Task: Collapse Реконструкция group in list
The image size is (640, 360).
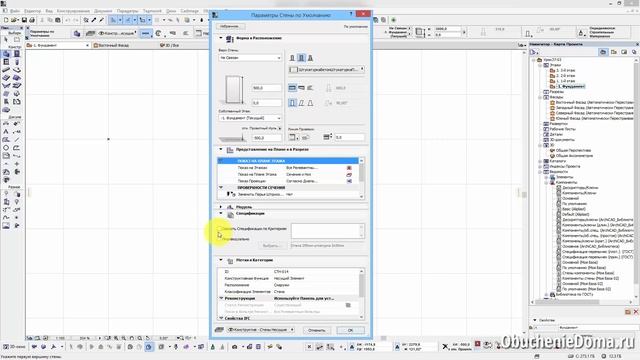Action: tap(221, 298)
